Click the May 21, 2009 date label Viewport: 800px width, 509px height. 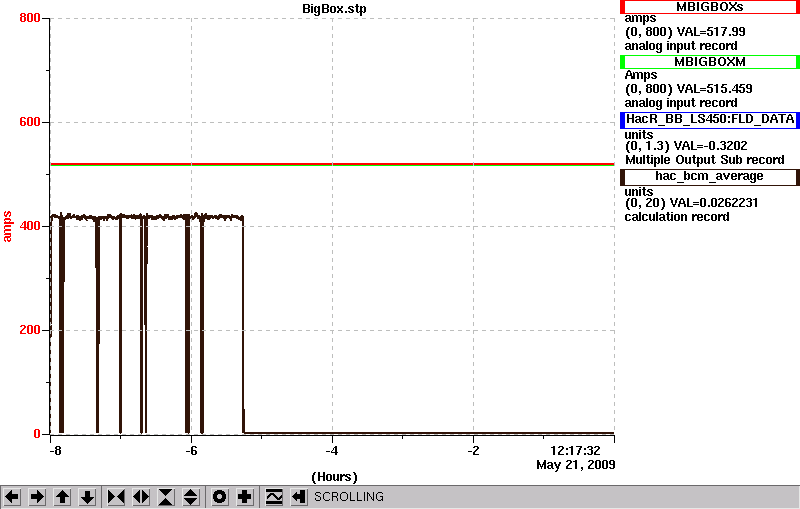[x=576, y=465]
